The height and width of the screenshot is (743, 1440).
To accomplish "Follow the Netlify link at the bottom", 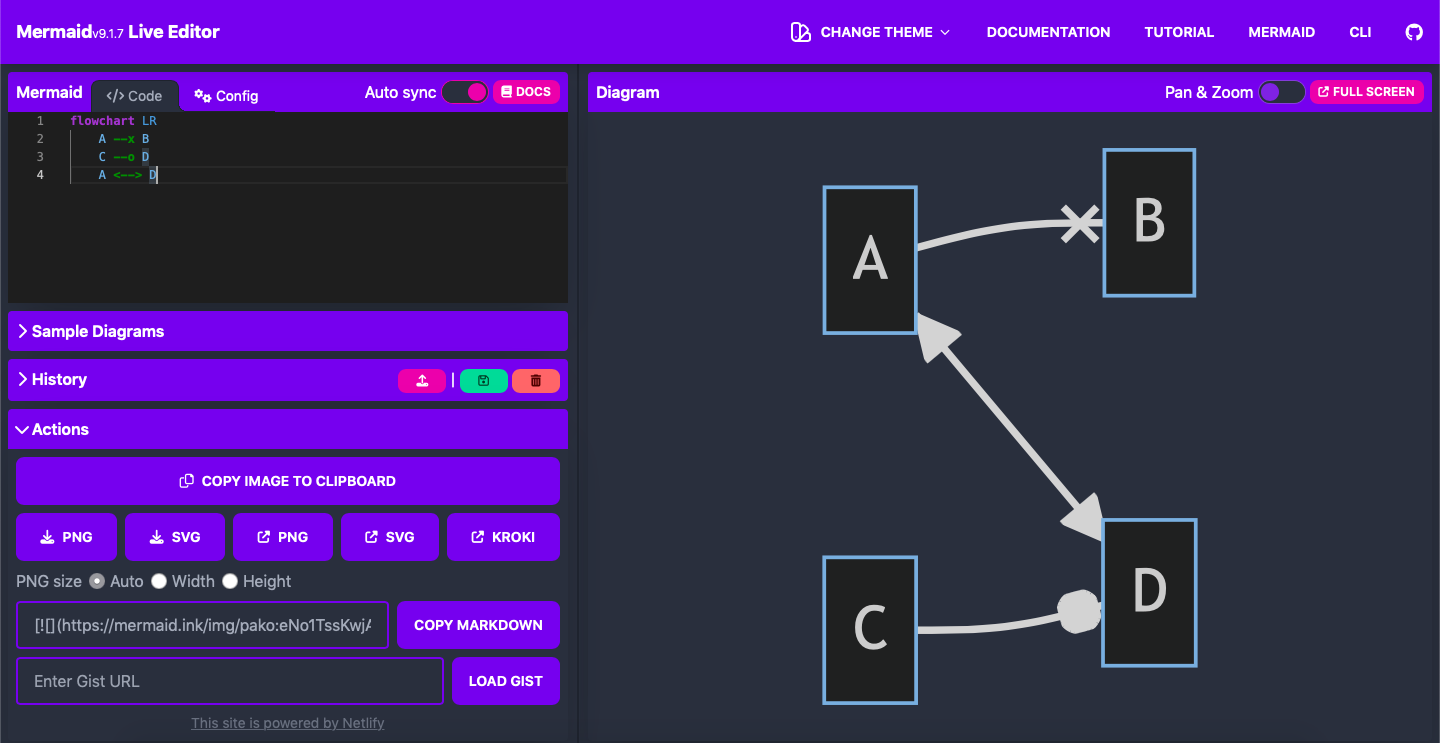I will (x=287, y=722).
